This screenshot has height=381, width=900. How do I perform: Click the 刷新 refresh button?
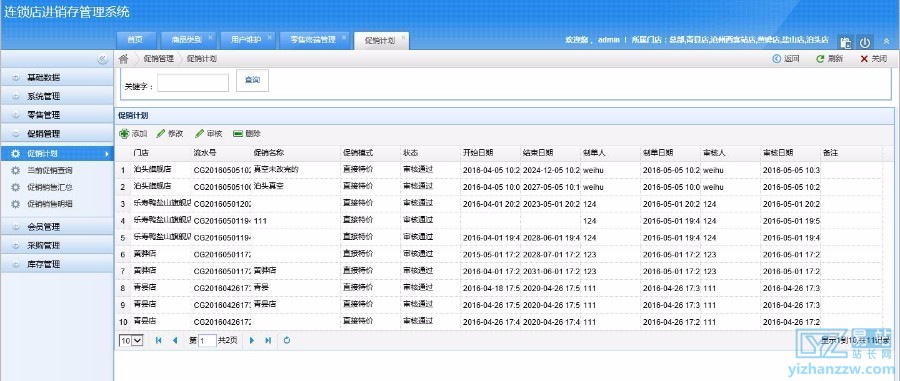click(x=830, y=59)
